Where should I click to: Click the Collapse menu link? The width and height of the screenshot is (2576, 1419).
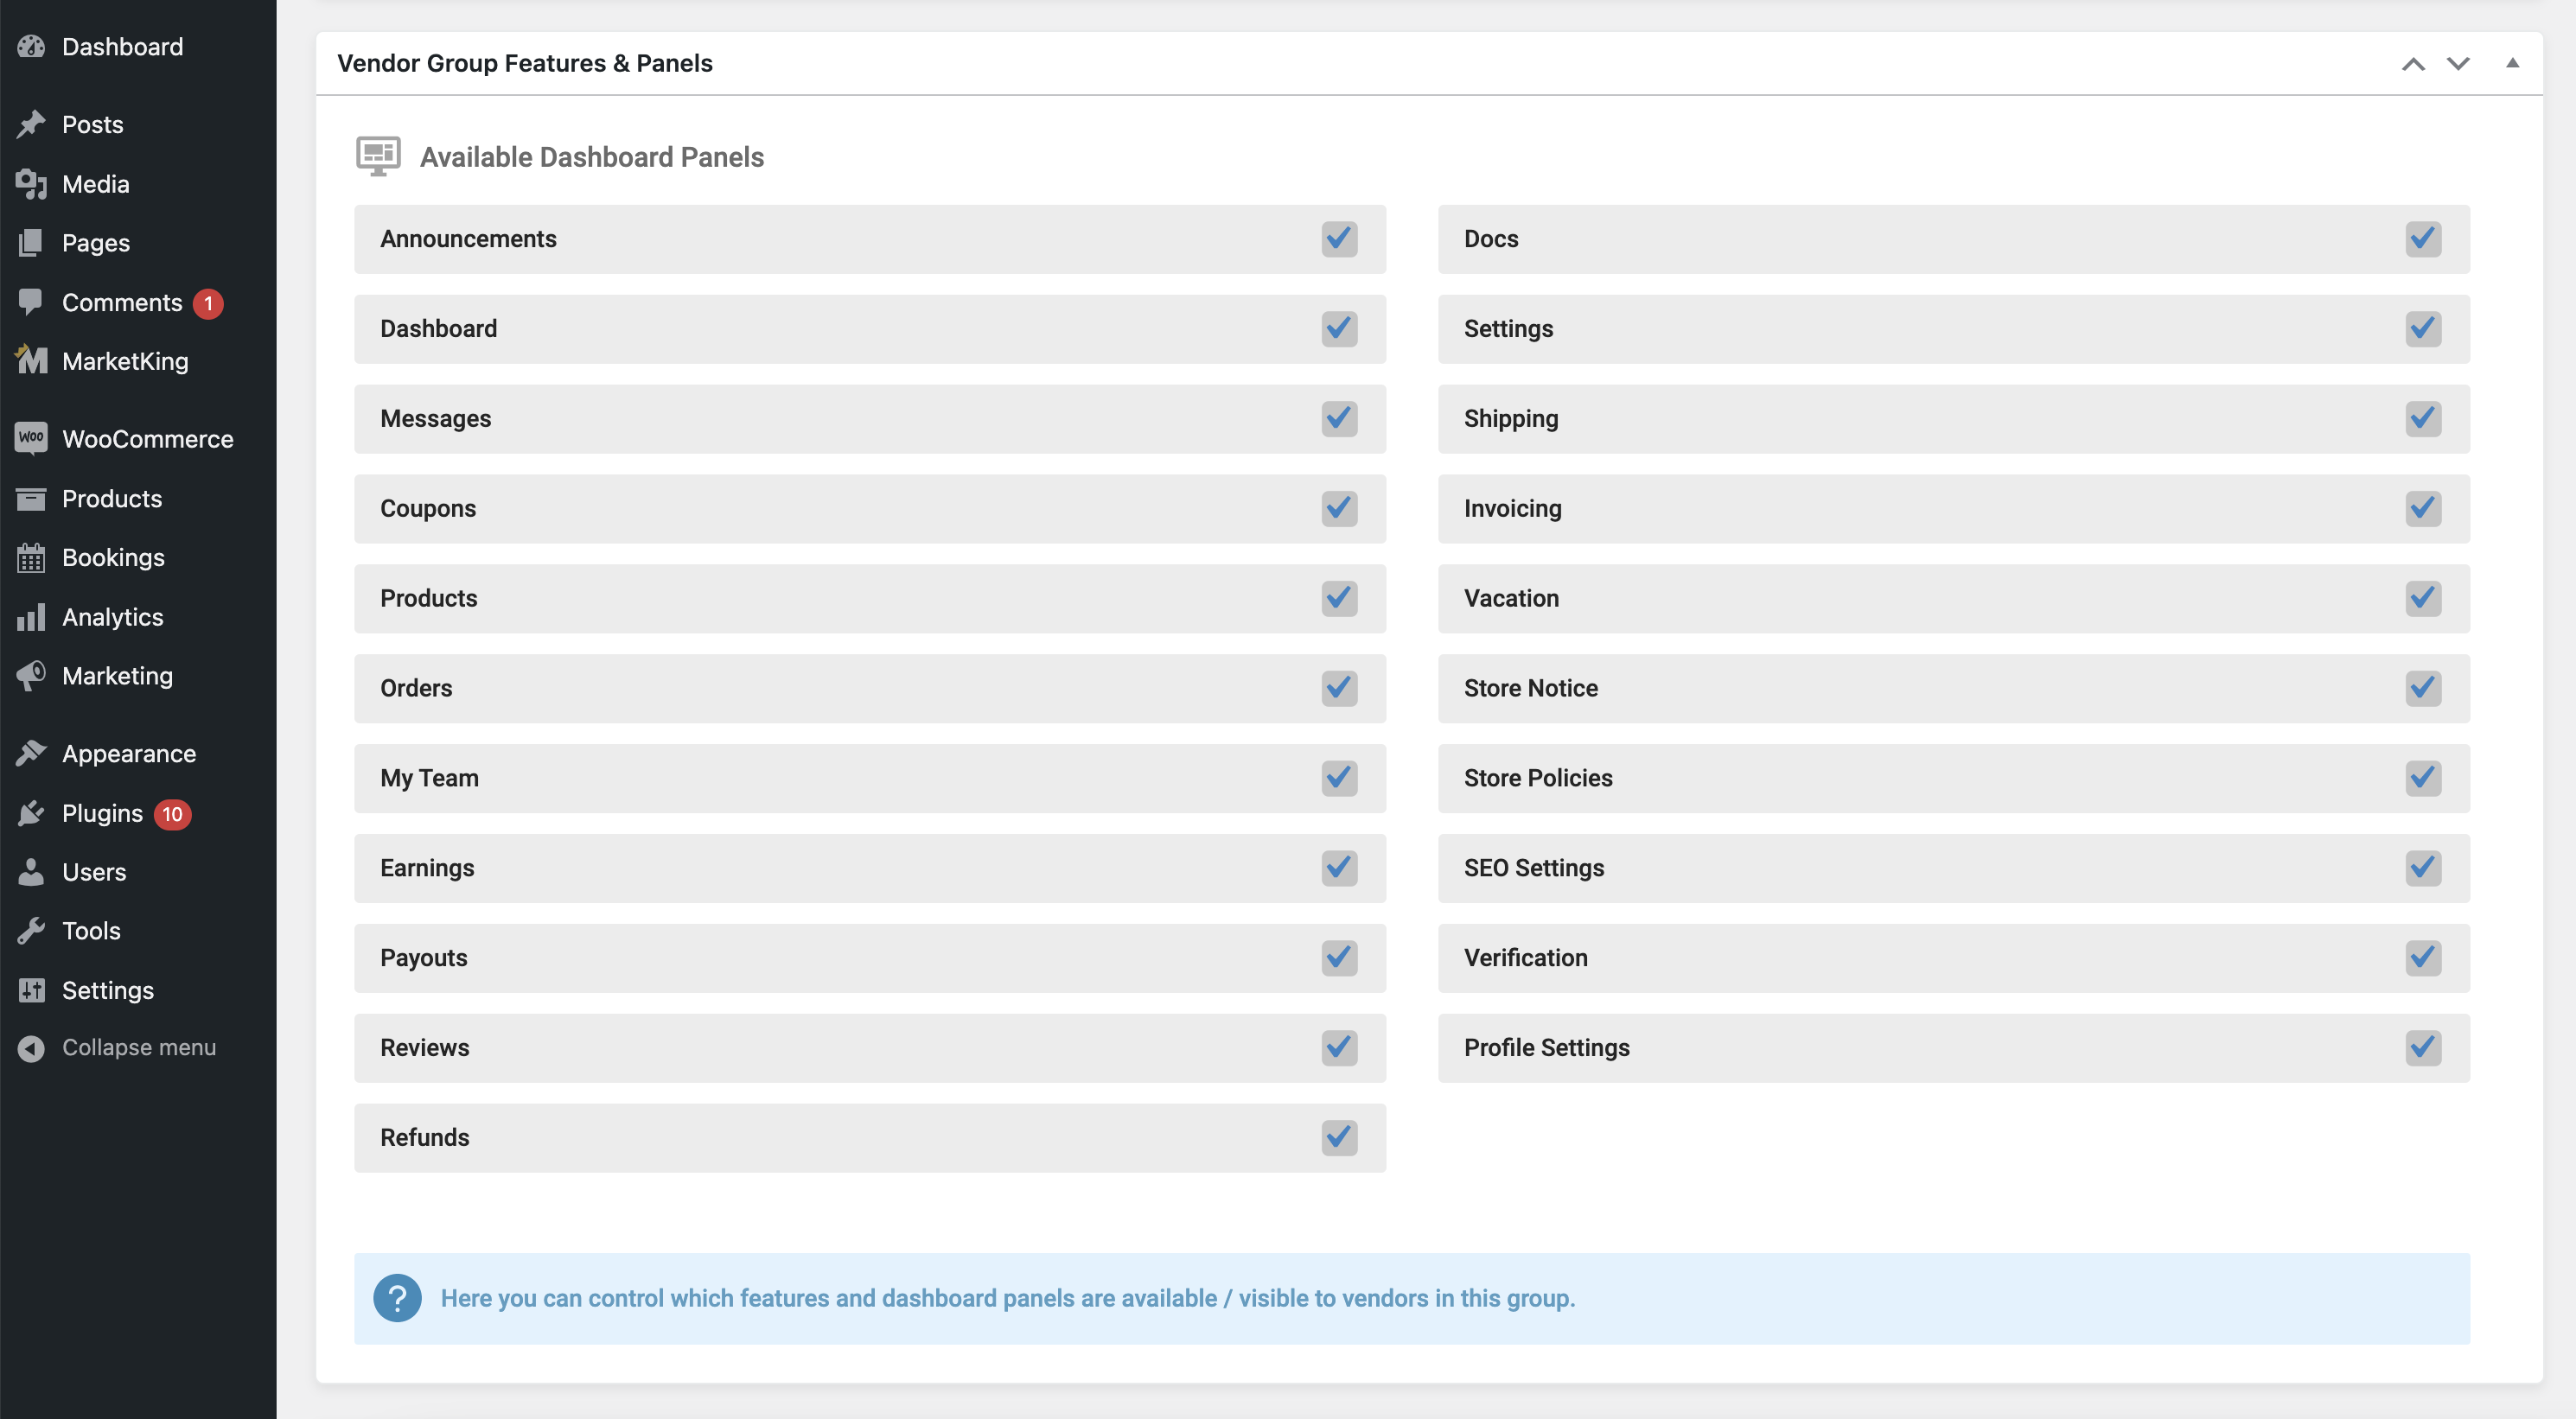(x=139, y=1047)
